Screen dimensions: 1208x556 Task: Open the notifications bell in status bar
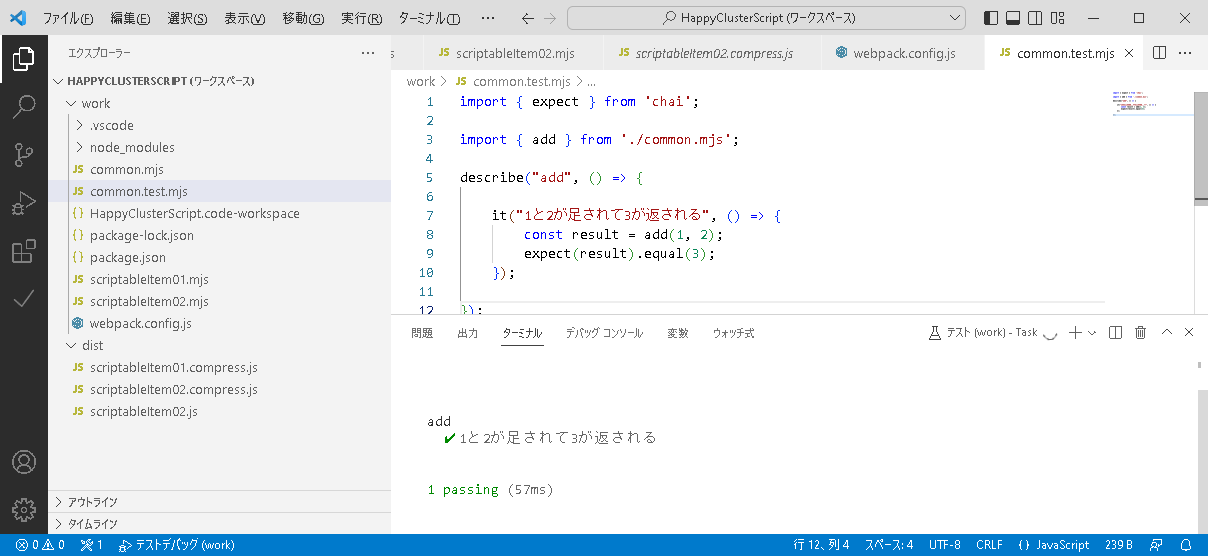(1186, 545)
